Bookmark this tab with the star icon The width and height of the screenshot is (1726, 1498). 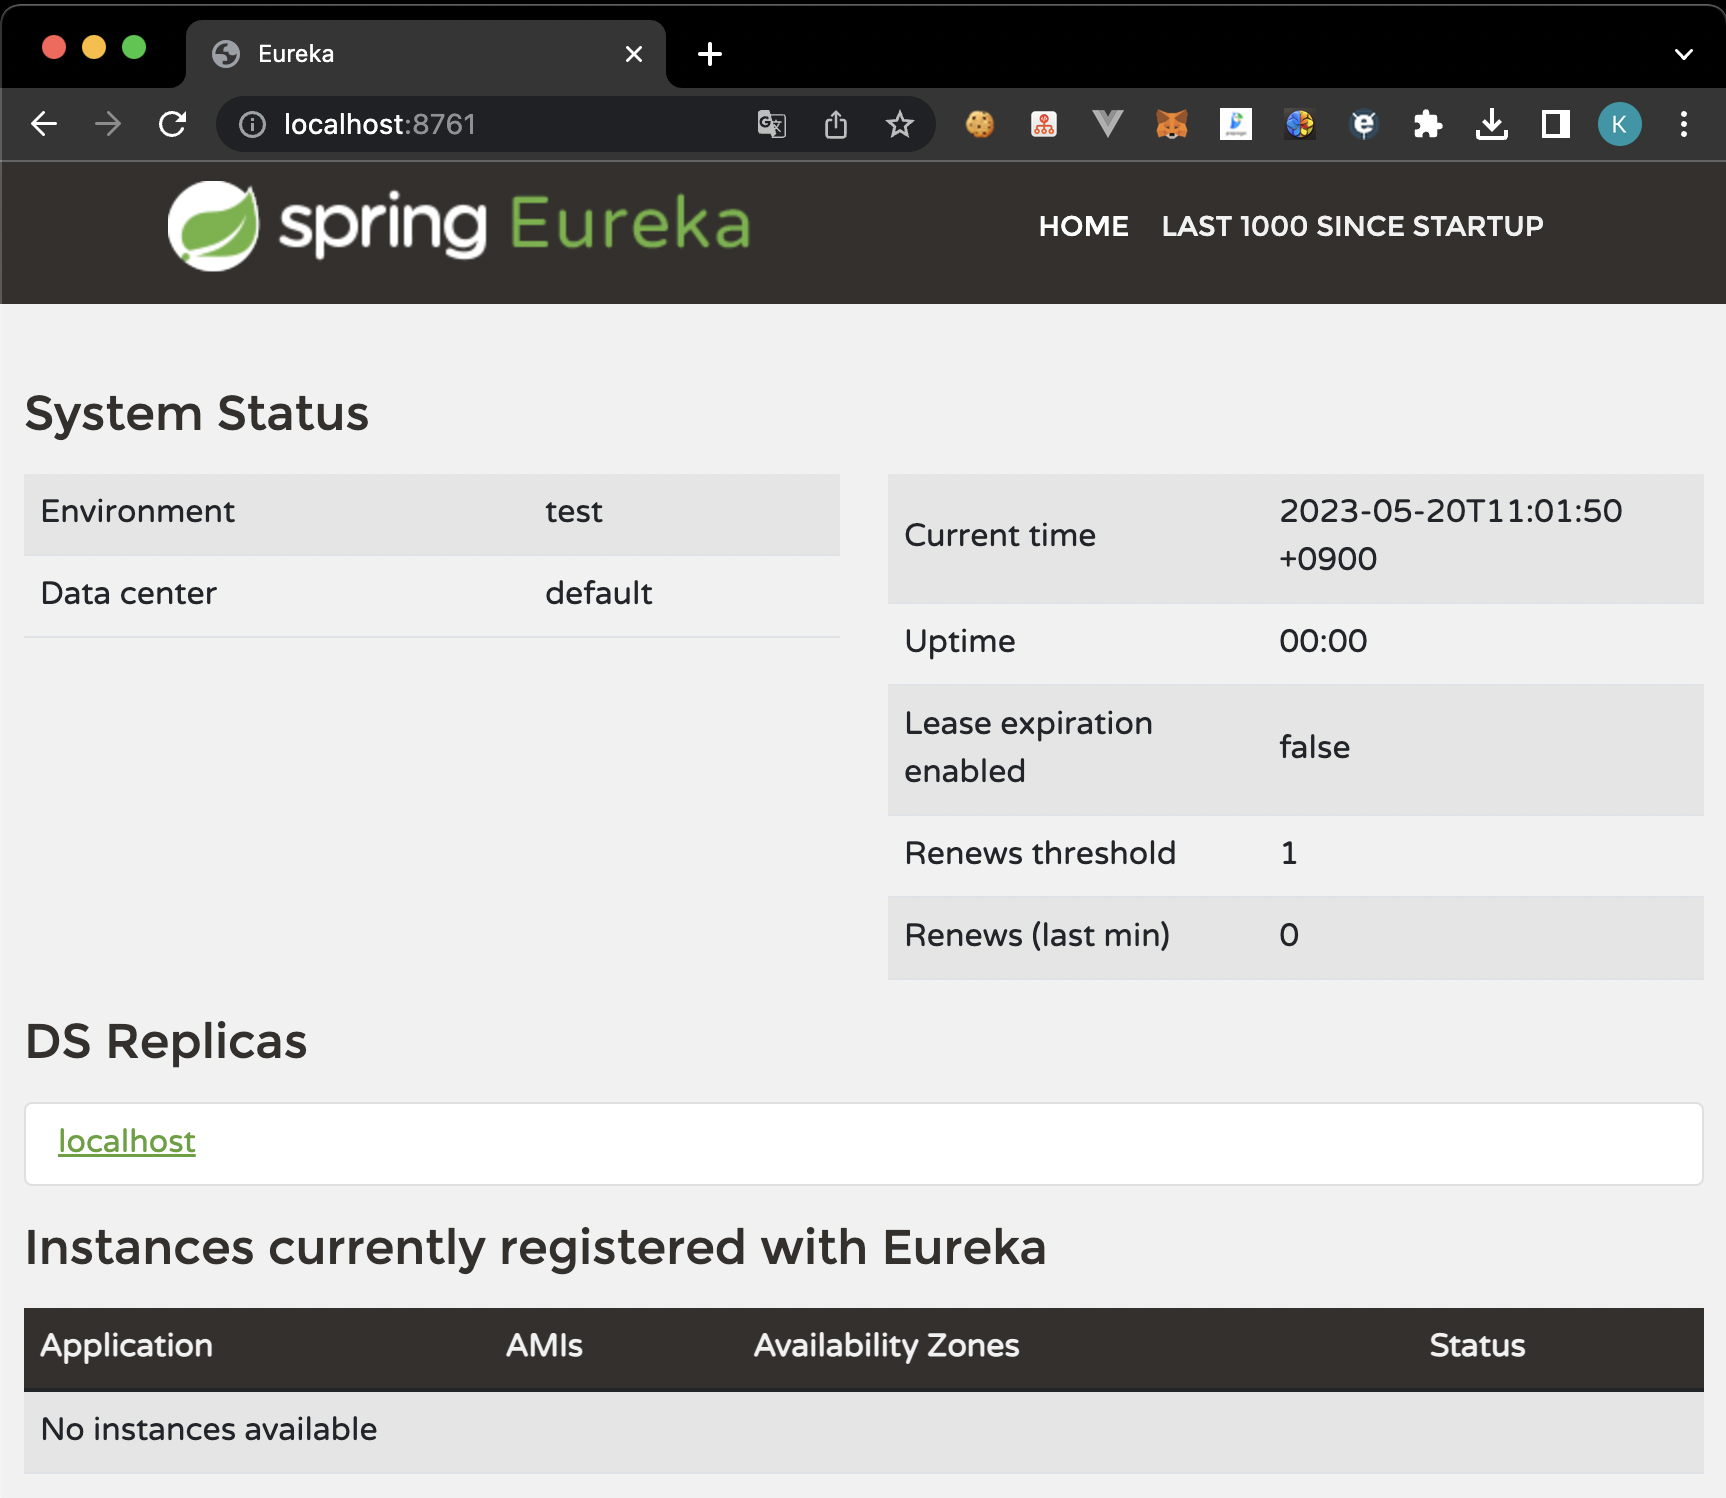tap(900, 124)
